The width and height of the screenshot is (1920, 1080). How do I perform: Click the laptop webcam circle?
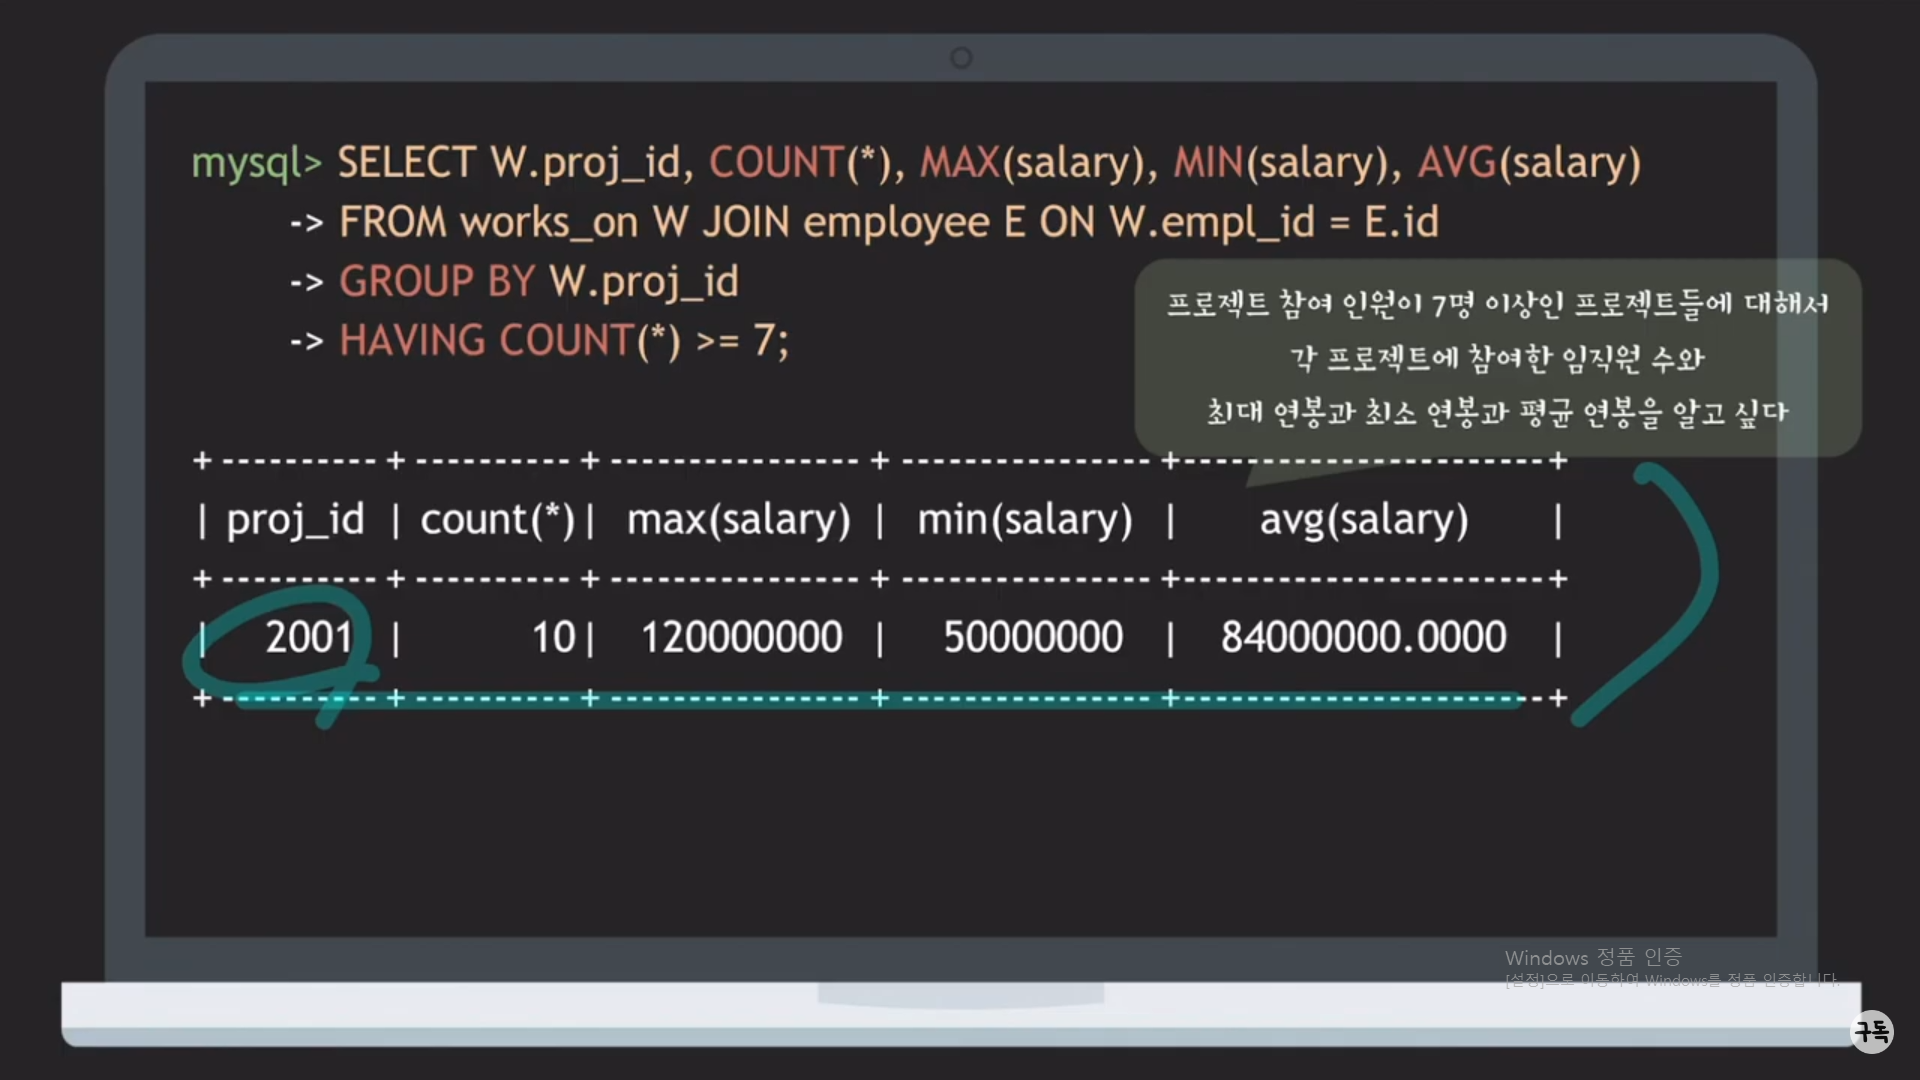(x=961, y=58)
